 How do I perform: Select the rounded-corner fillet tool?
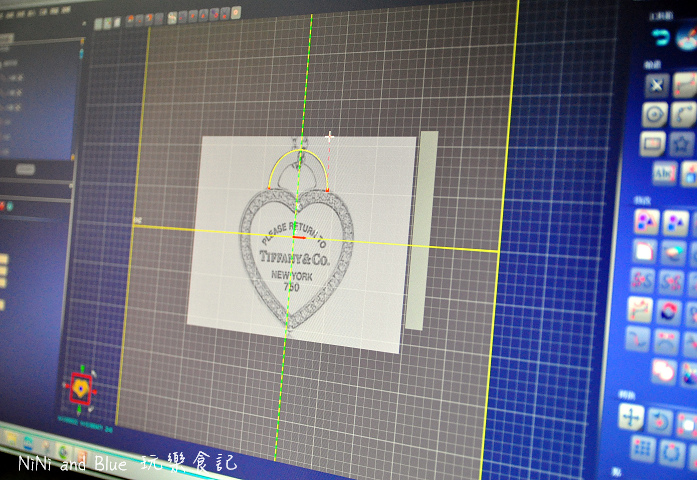point(644,251)
